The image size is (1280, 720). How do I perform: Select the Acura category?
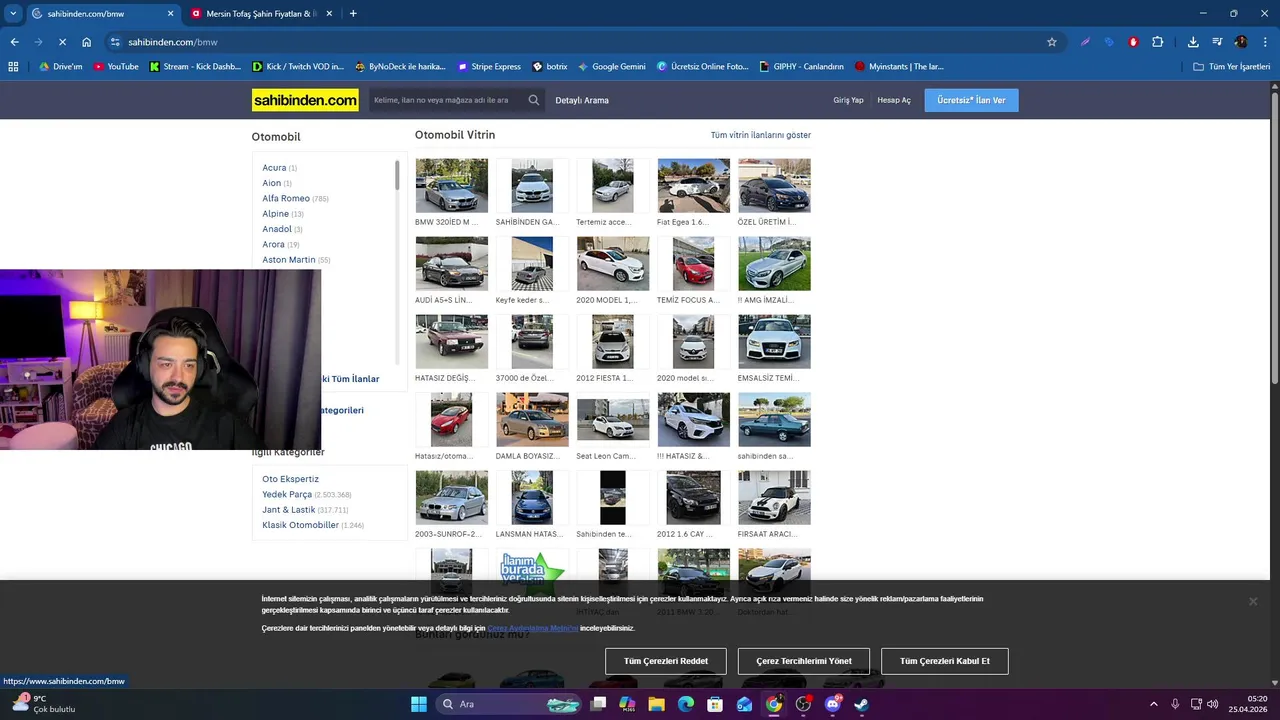(274, 167)
